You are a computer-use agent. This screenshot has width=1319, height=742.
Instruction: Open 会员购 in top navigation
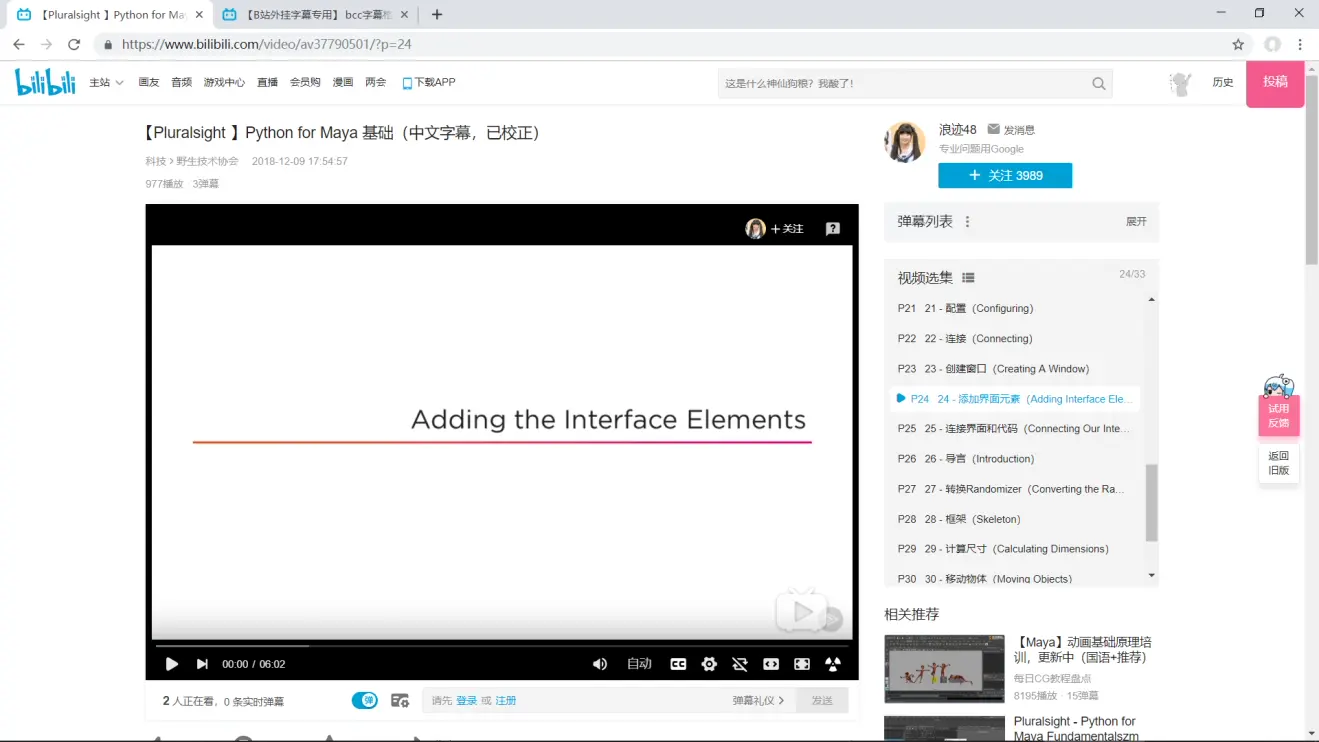point(305,82)
